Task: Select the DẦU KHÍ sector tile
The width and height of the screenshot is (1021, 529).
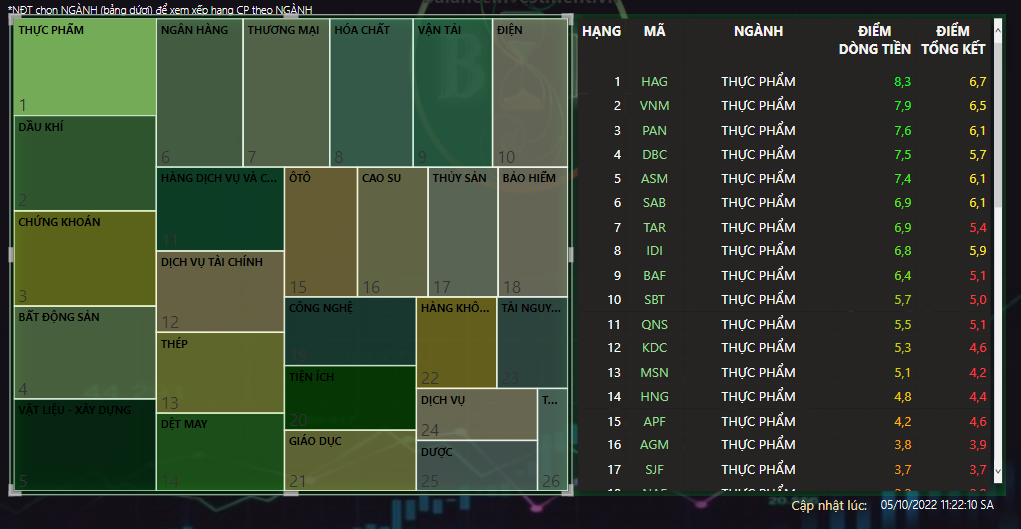Action: (x=85, y=163)
